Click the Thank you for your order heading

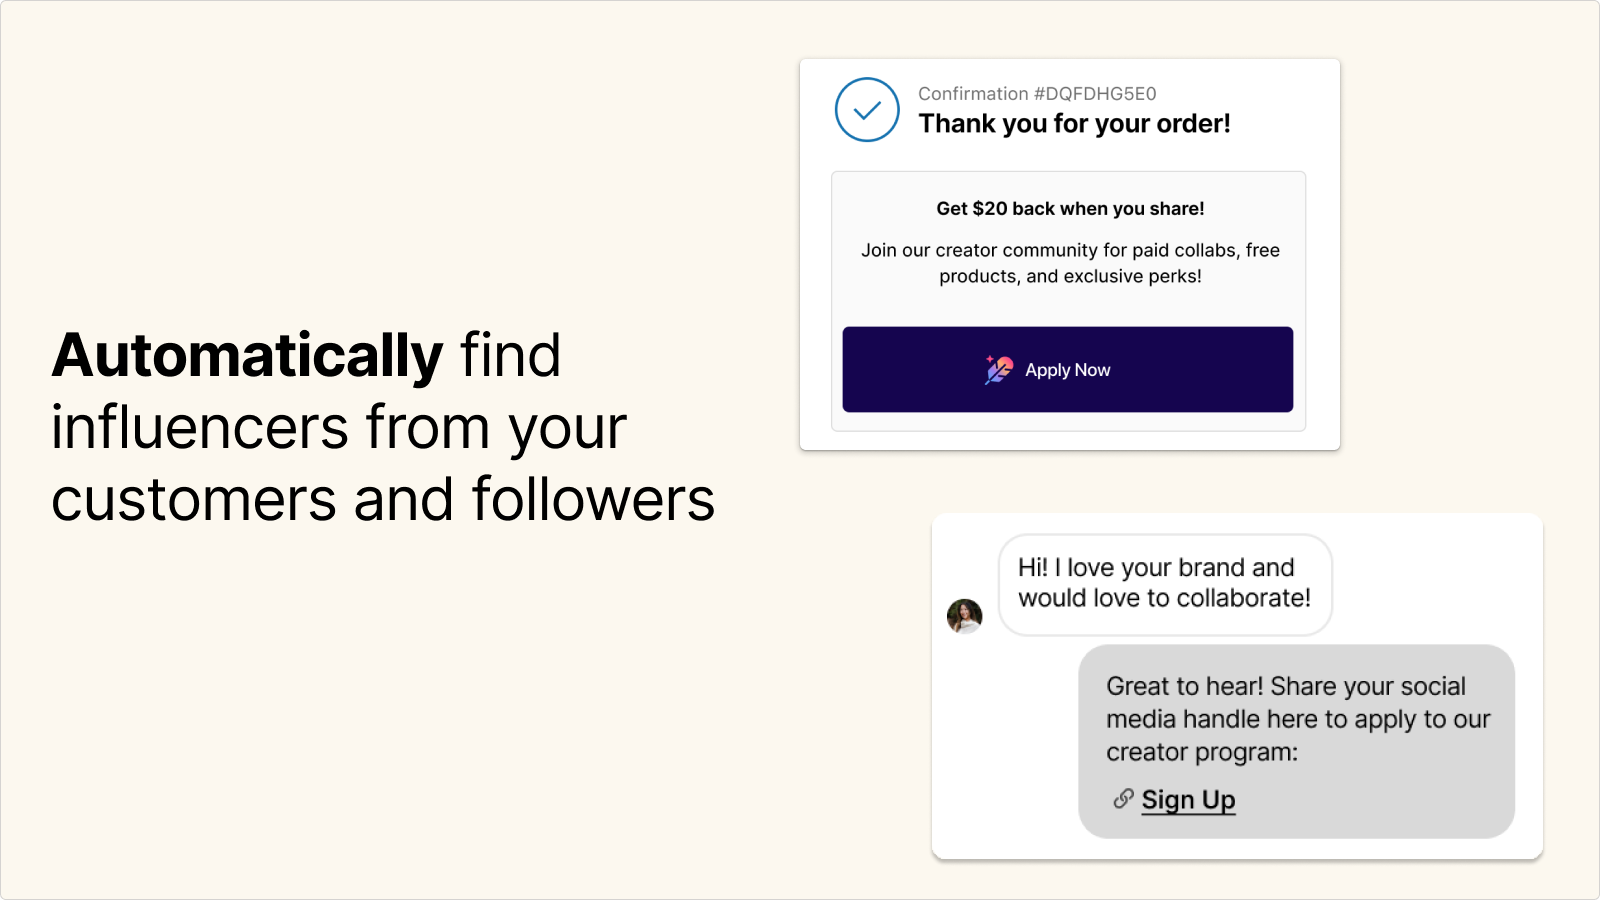tap(1074, 124)
